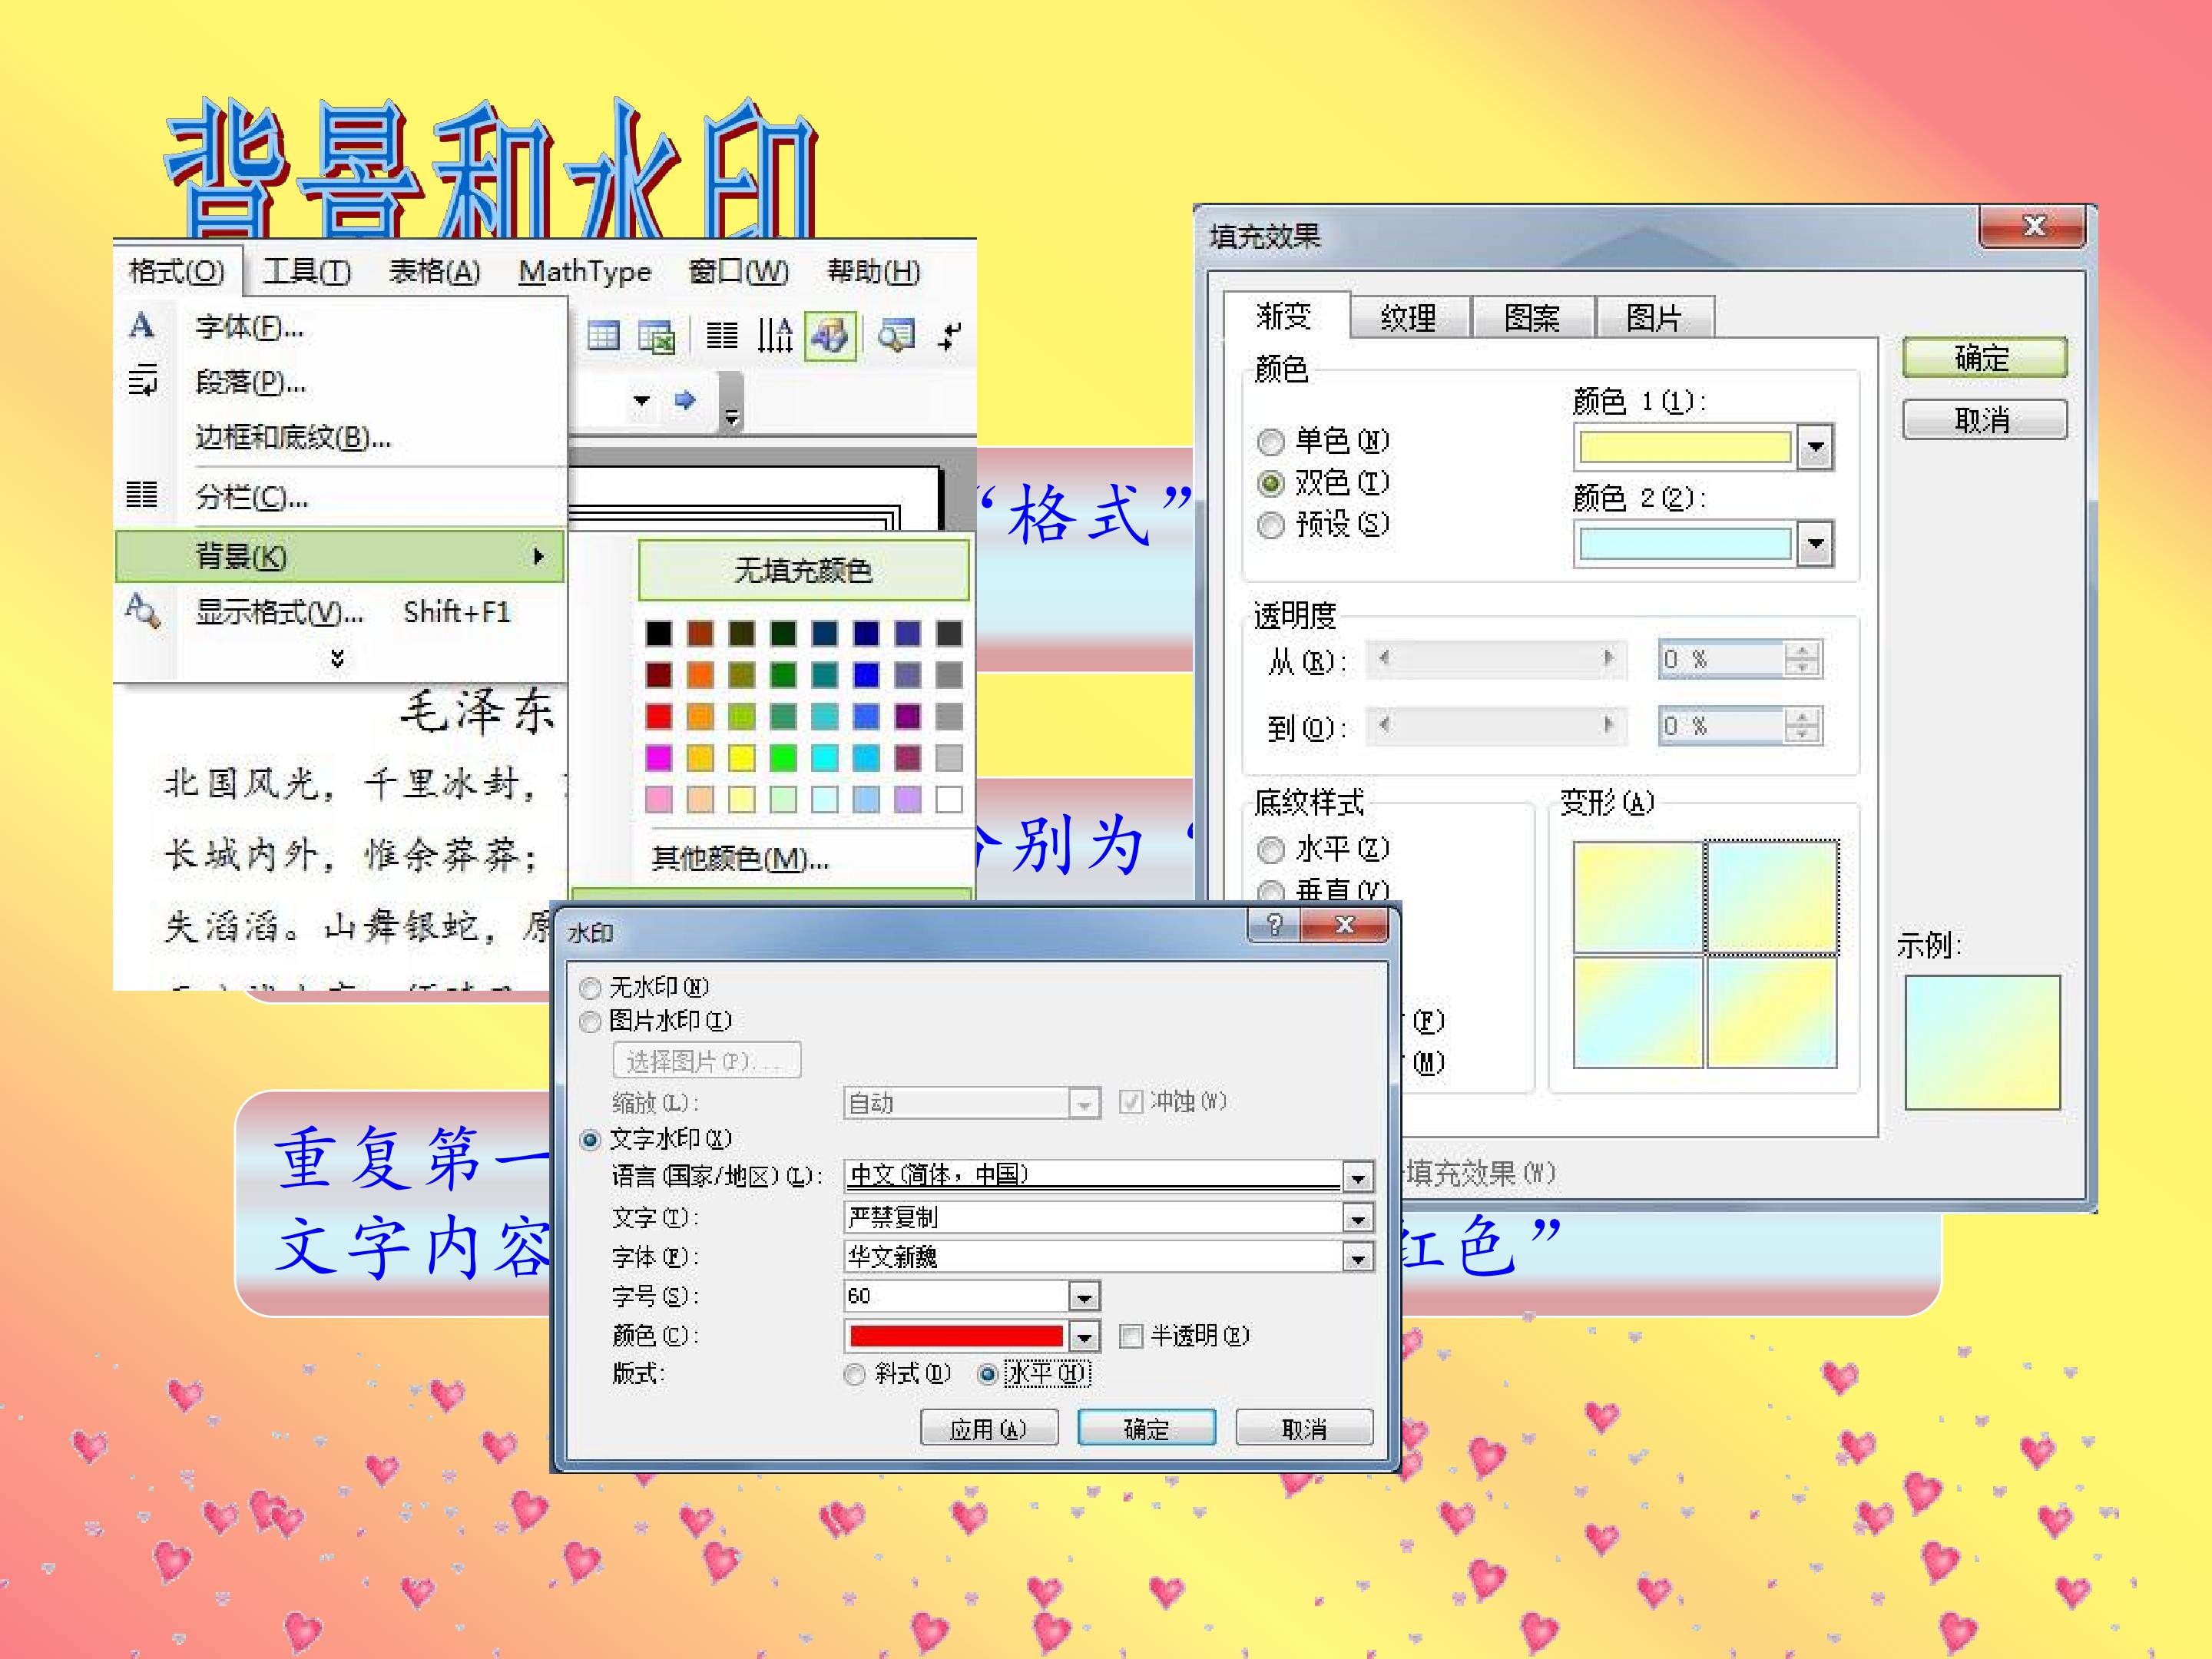The width and height of the screenshot is (2212, 1659).
Task: Open the 字号(S) dropdown showing 60
Action: [x=1084, y=1297]
